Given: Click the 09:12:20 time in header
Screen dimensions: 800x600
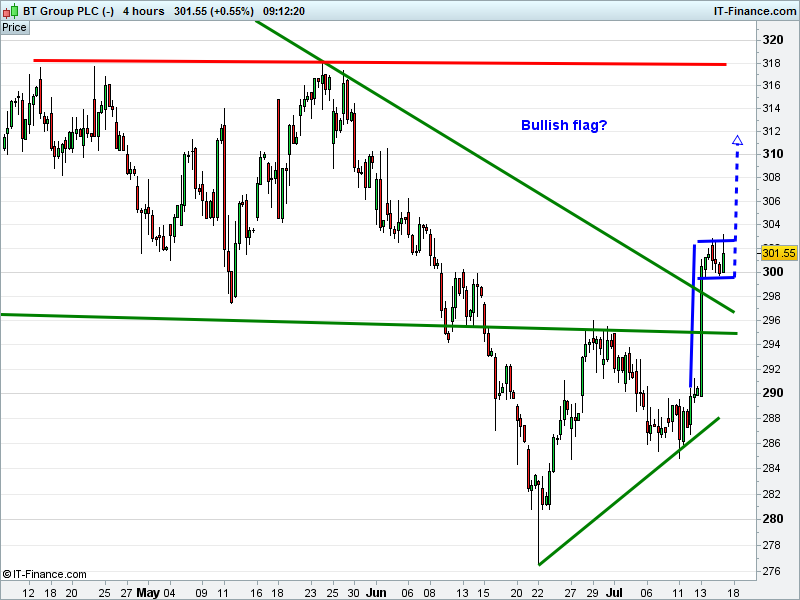Looking at the screenshot, I should [284, 11].
